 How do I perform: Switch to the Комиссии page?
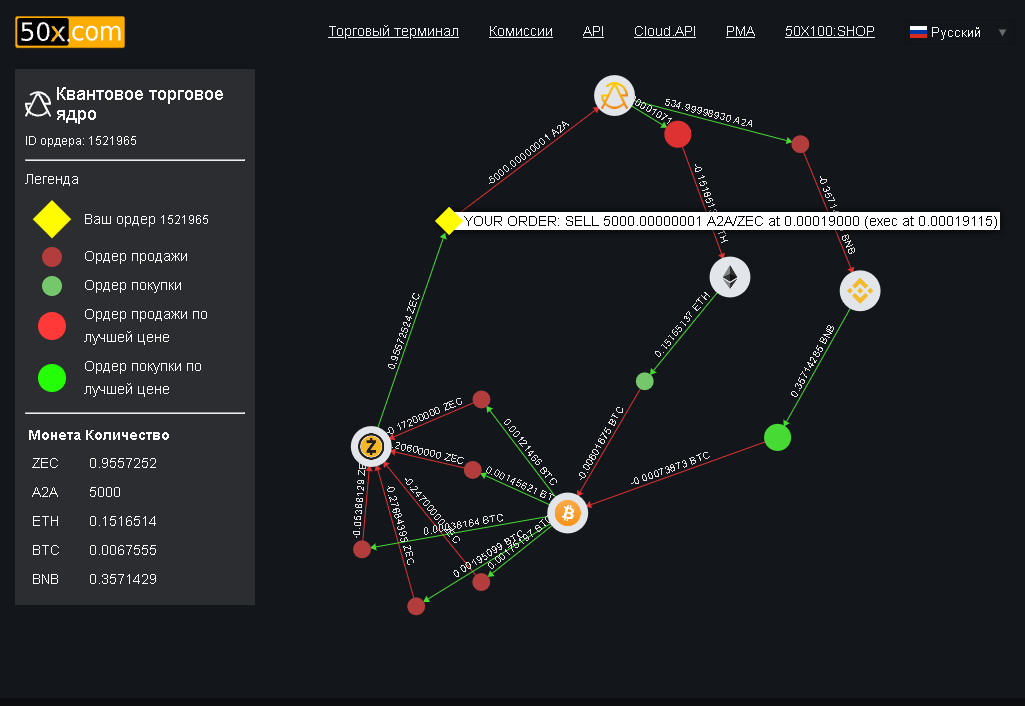[520, 31]
